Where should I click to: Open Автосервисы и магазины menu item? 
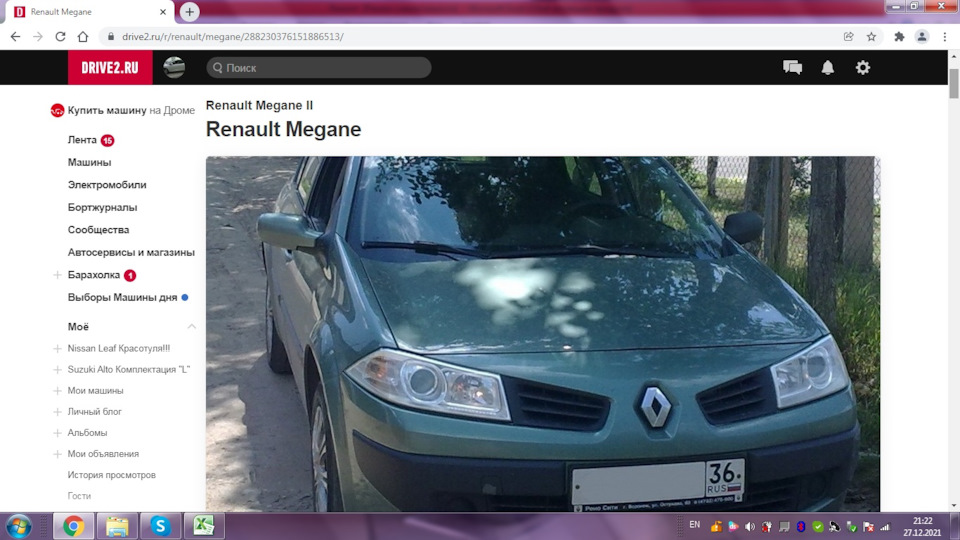pos(131,252)
